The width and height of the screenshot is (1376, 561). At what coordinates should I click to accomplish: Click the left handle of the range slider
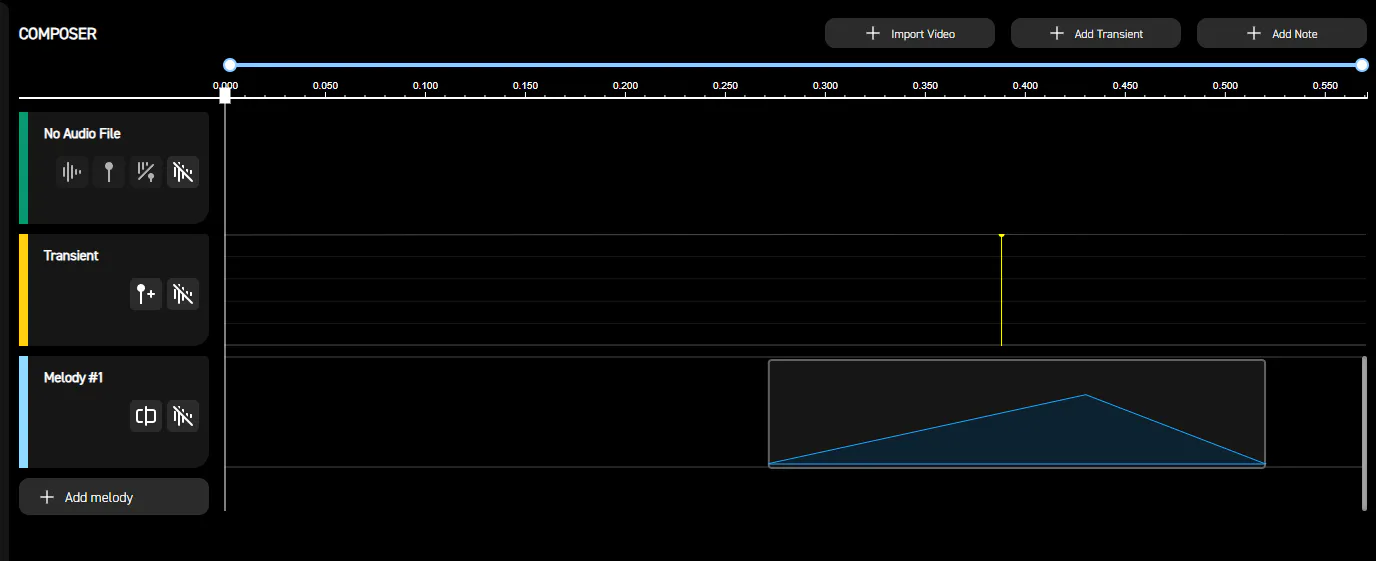[x=230, y=65]
